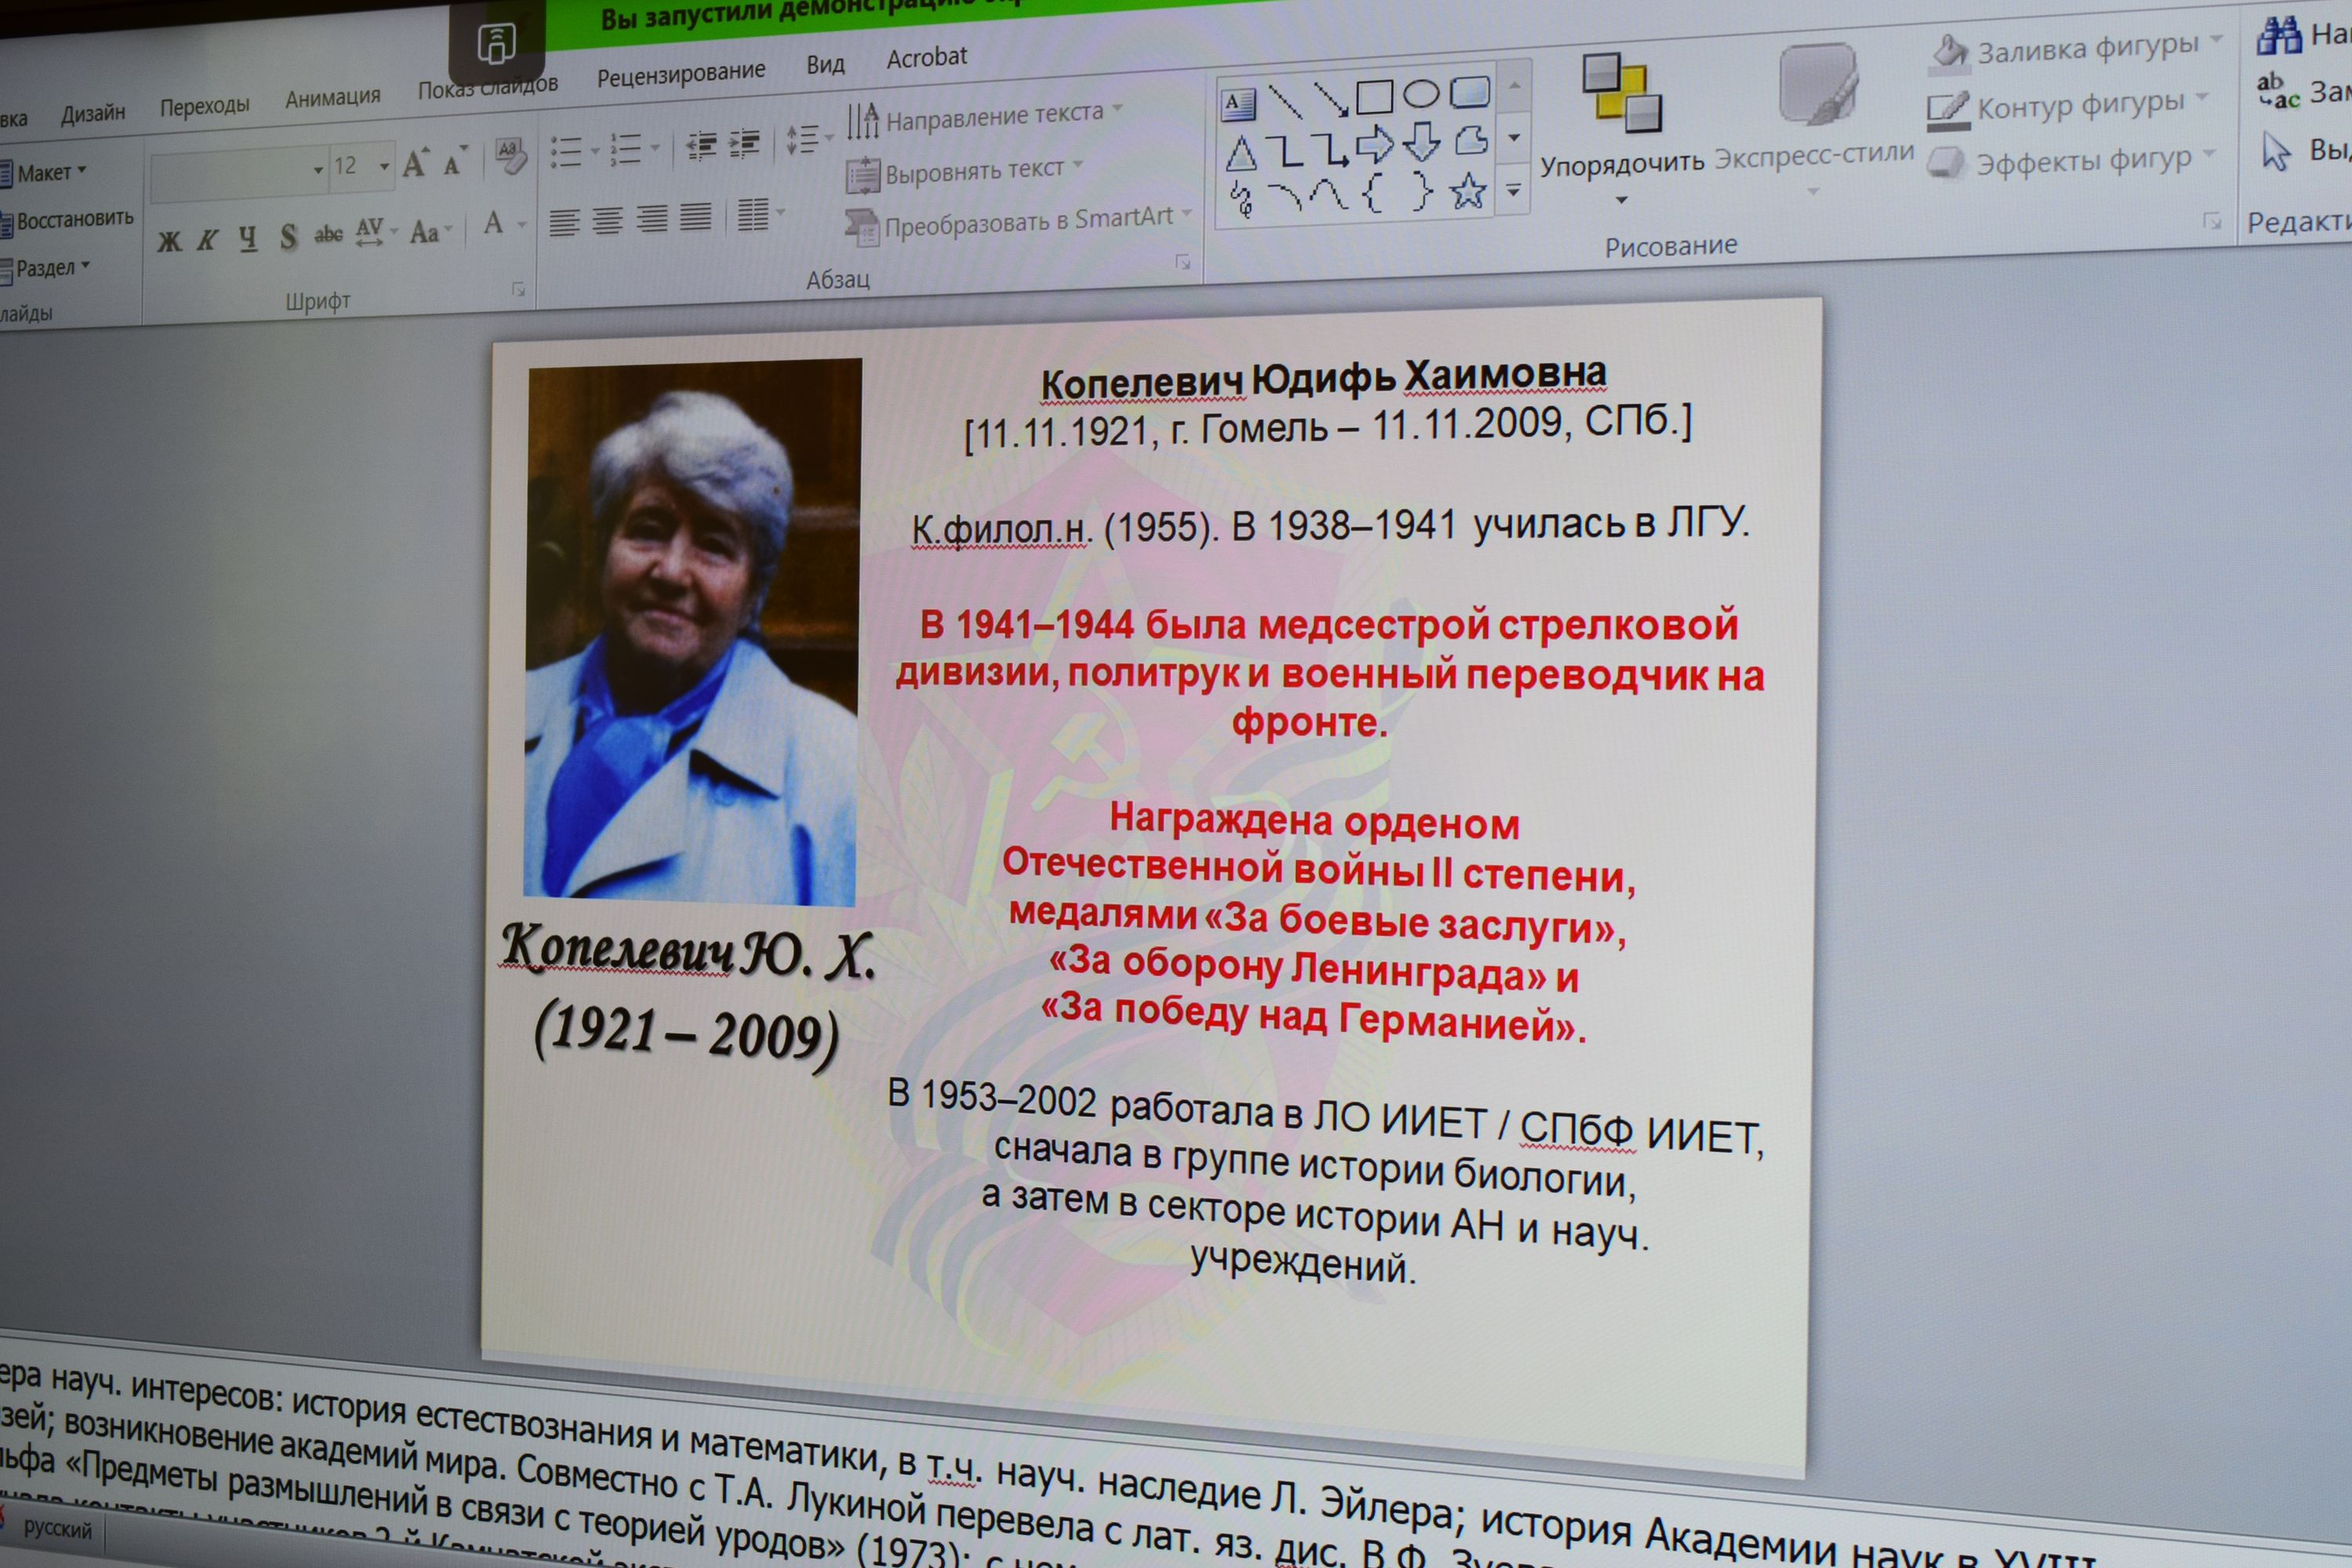Viewport: 2352px width, 1568px height.
Task: Toggle underline (Ч) formatting
Action: tap(248, 238)
